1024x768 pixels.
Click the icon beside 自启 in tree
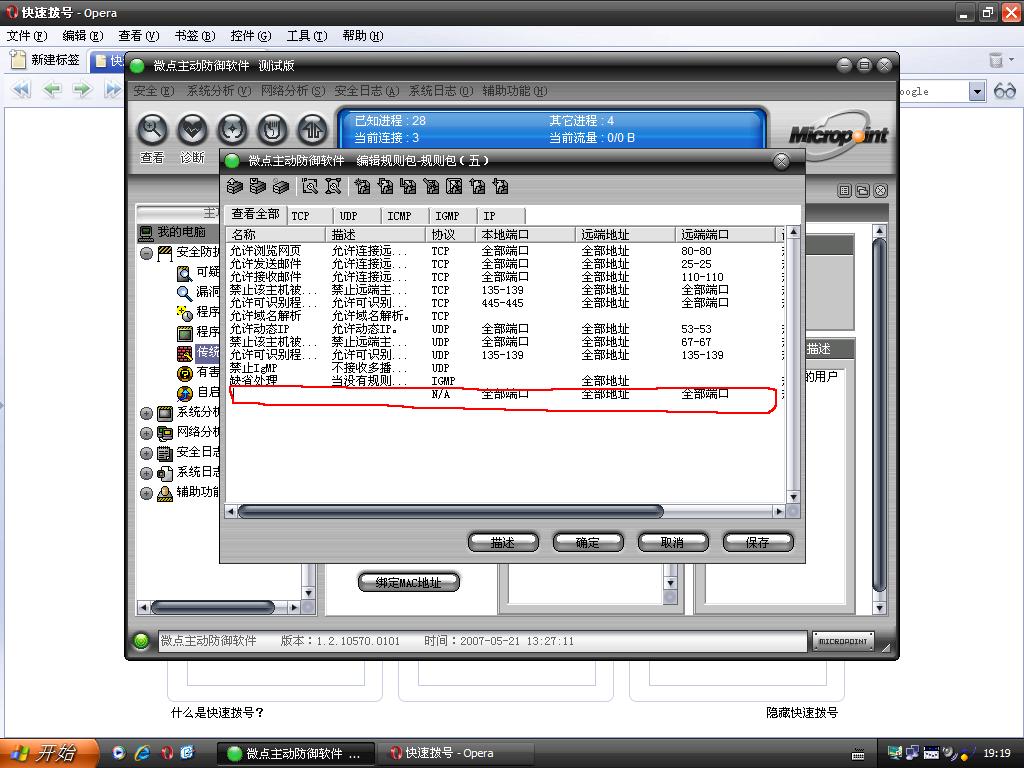coord(185,393)
